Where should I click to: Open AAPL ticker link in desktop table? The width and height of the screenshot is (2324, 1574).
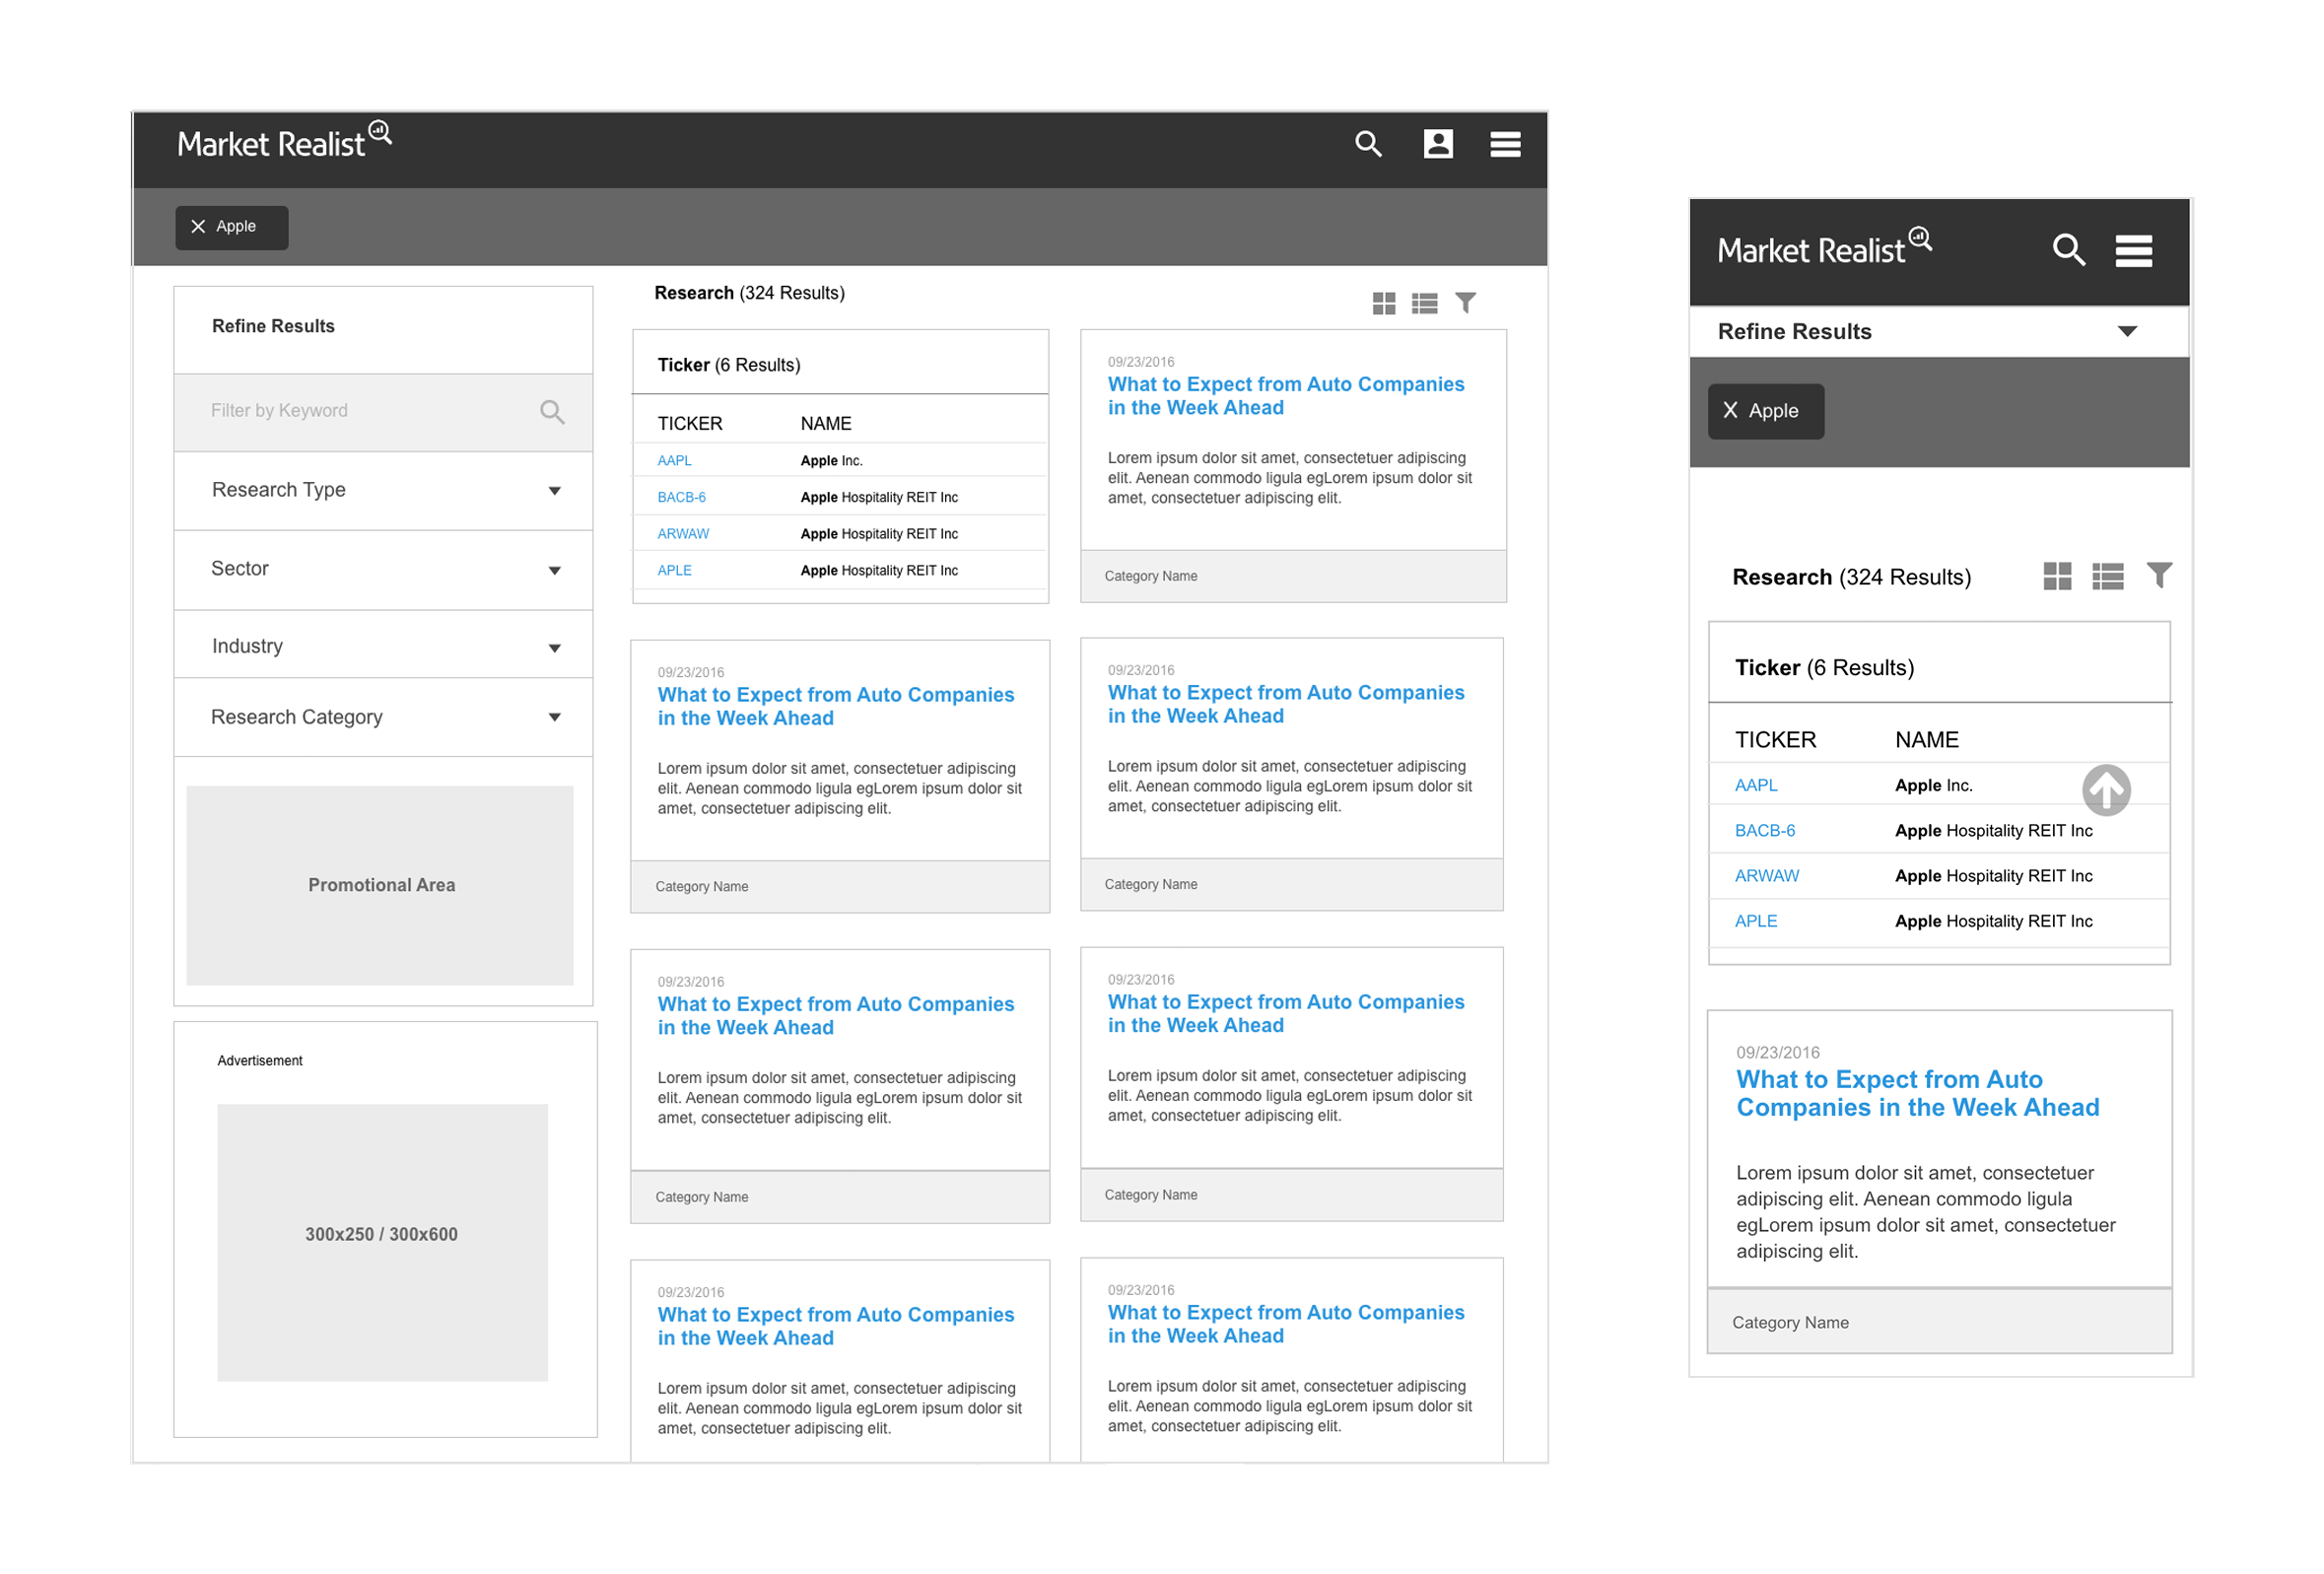tap(674, 461)
